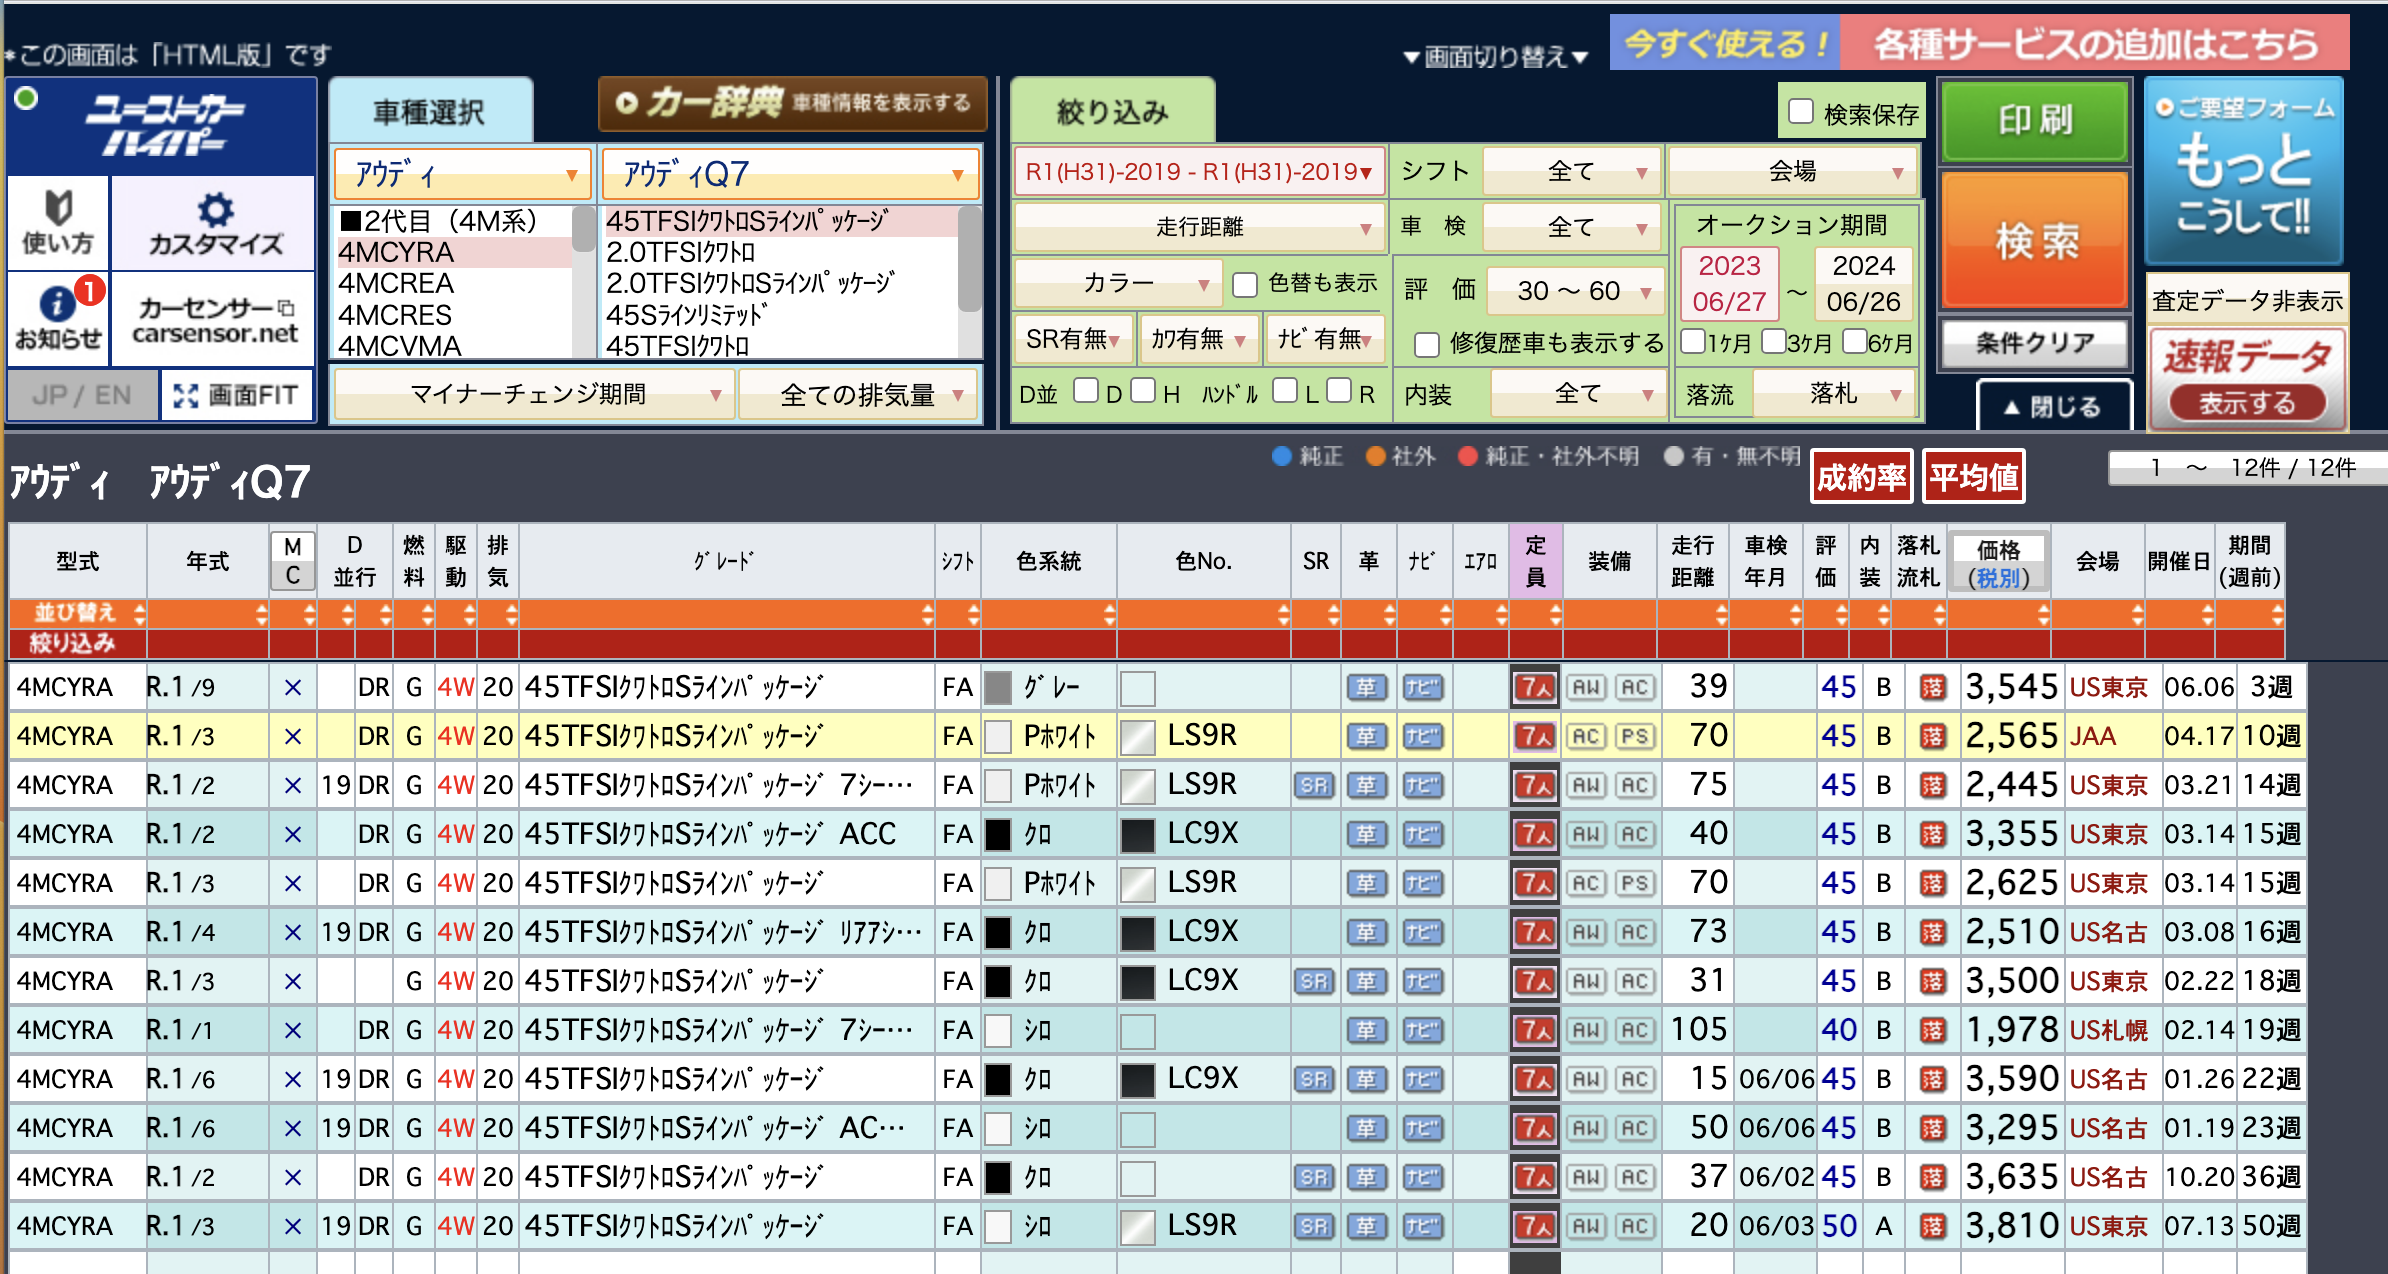2388x1274 pixels.
Task: Select 2.0TFSIクワトロ in the grade list
Action: click(680, 252)
